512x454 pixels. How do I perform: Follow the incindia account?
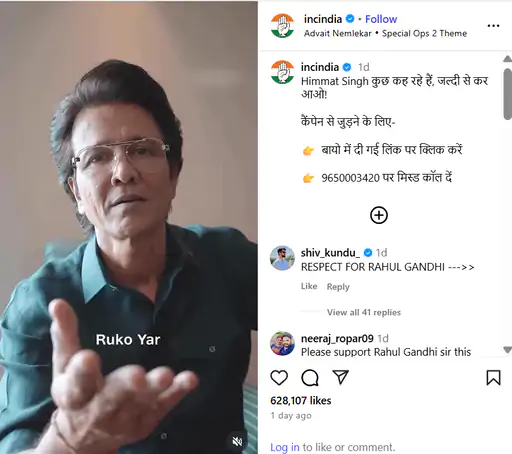pos(381,19)
